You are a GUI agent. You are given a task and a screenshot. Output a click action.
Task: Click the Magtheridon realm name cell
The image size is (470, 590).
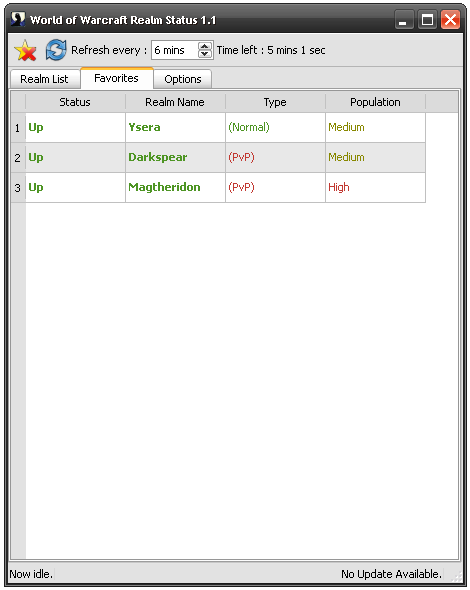[x=175, y=188]
